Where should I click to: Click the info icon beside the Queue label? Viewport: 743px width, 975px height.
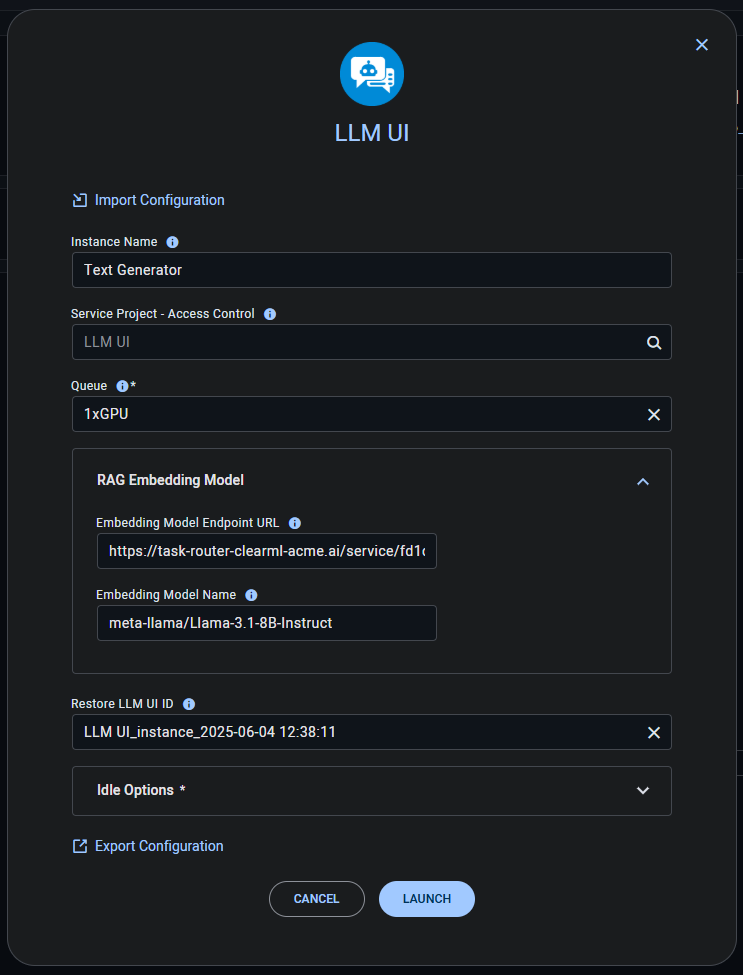coord(123,385)
